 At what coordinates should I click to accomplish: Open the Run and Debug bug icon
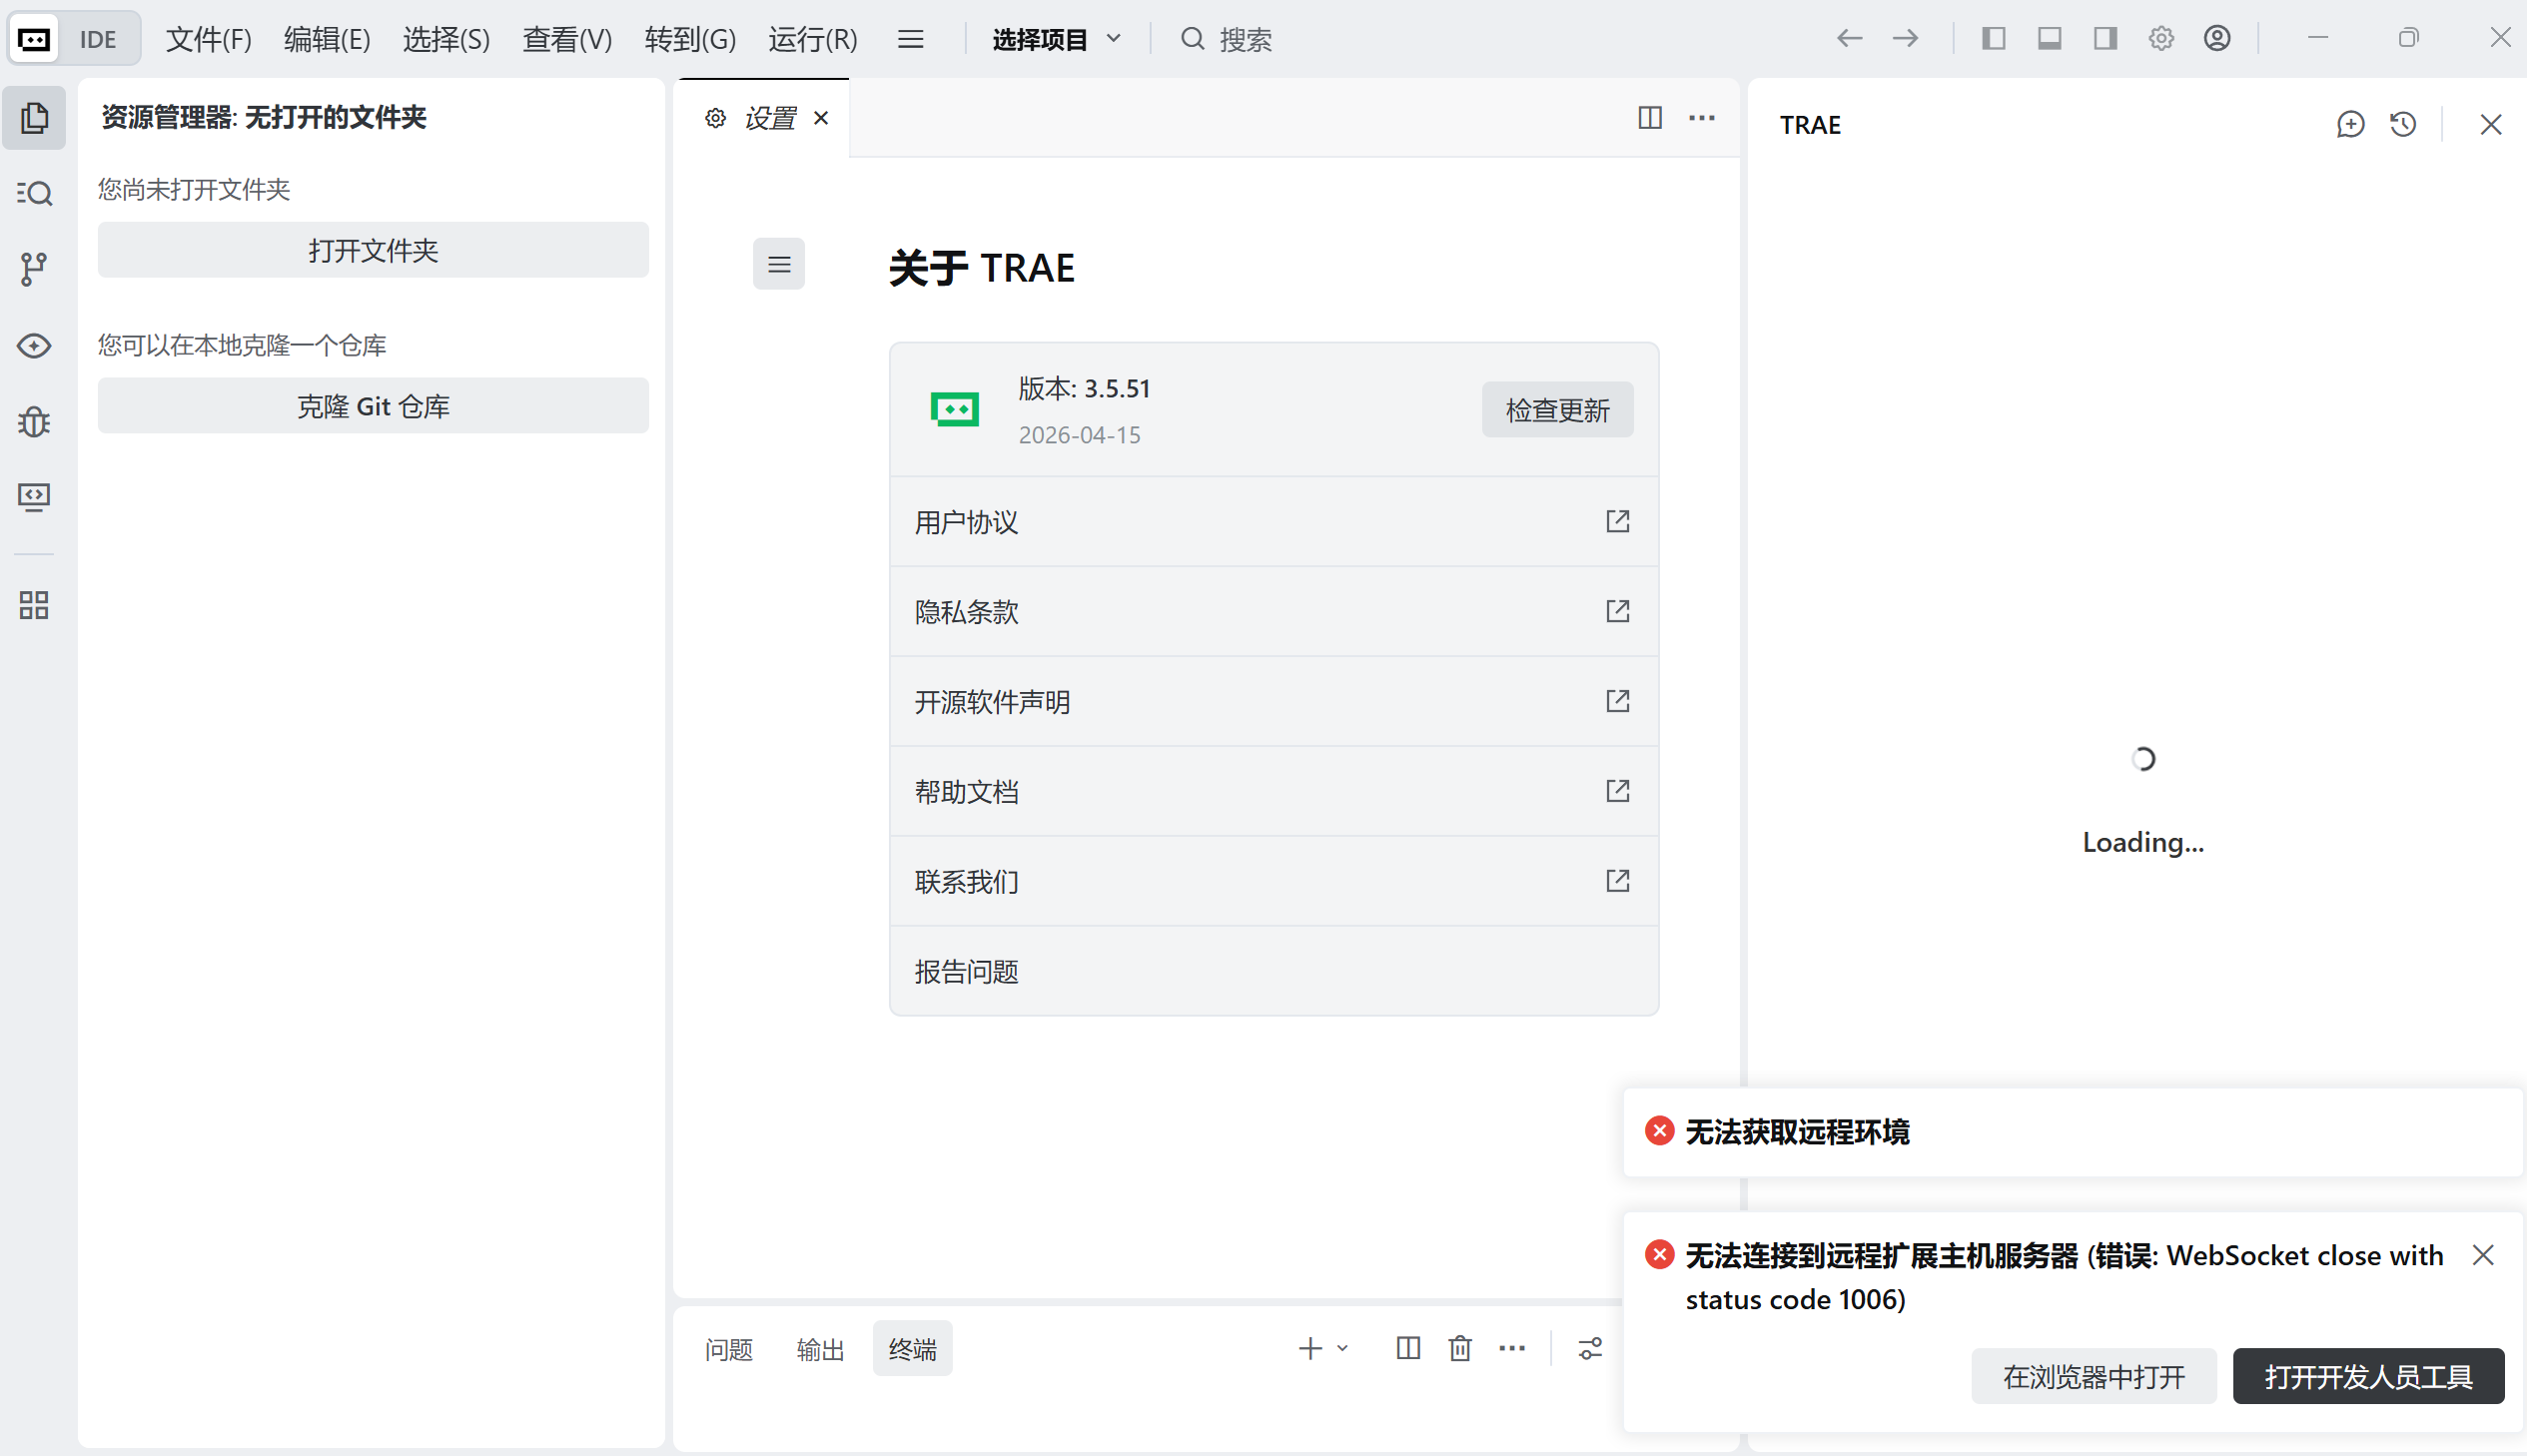point(34,422)
